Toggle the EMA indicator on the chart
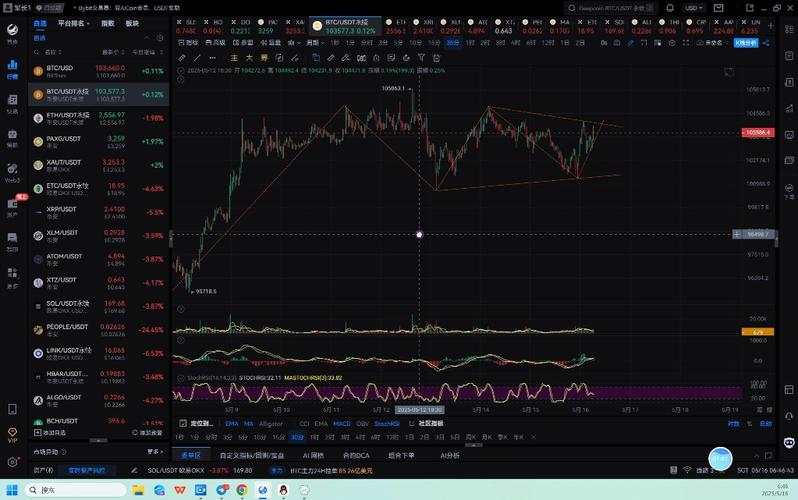Screen dimensions: 798x500 pyautogui.click(x=231, y=423)
